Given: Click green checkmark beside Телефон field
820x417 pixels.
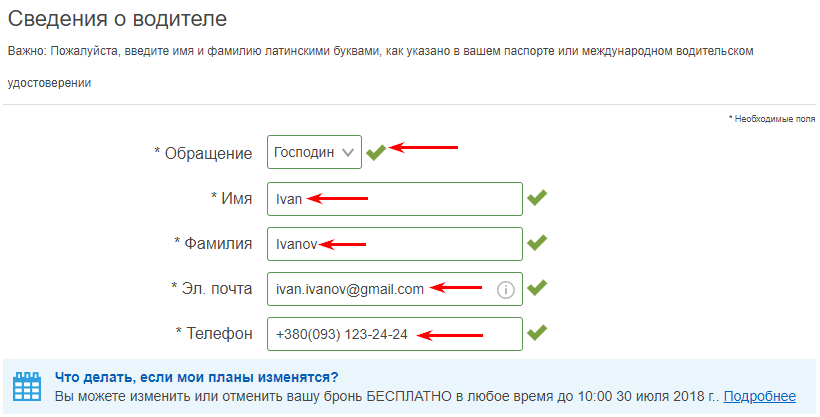Looking at the screenshot, I should point(537,334).
